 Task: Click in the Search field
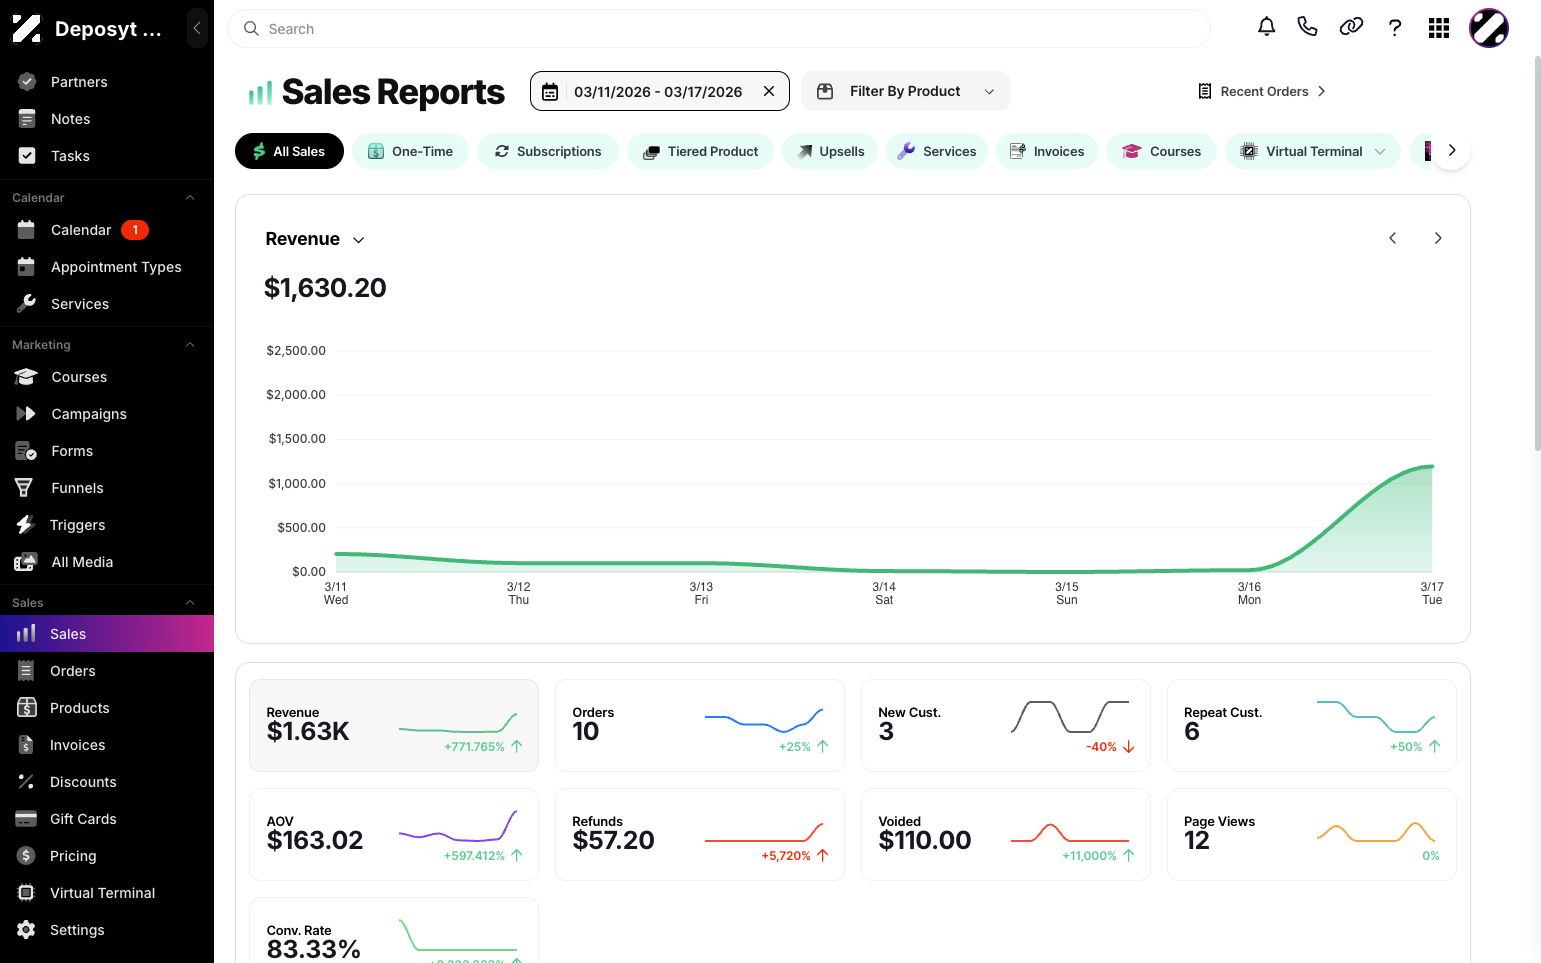click(719, 29)
